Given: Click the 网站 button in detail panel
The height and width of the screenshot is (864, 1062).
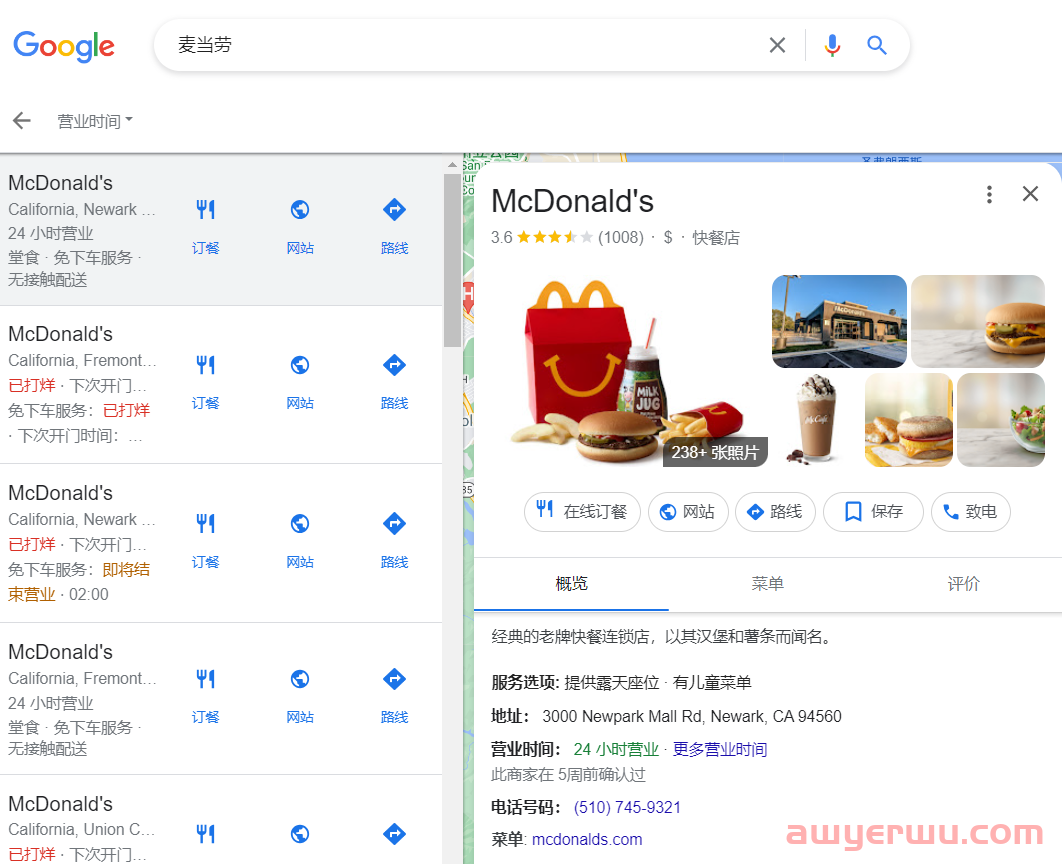Looking at the screenshot, I should tap(688, 511).
